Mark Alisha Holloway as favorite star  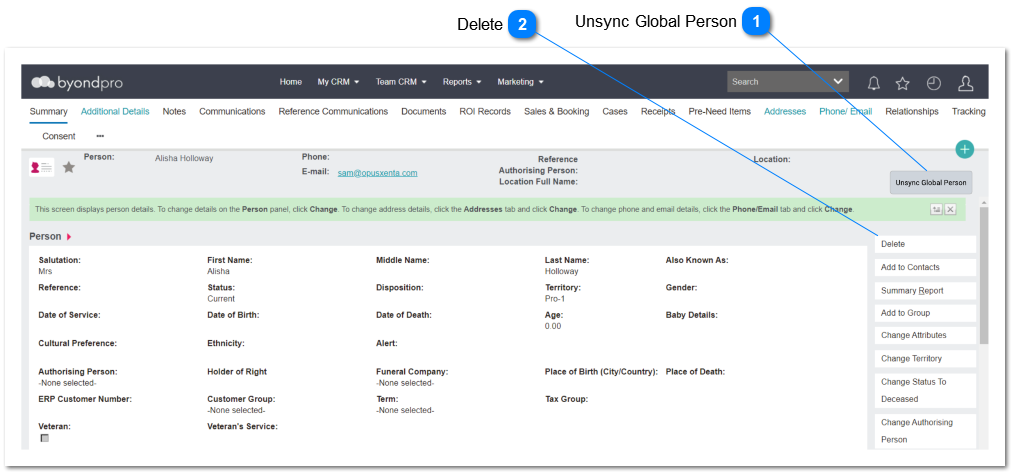tap(69, 167)
